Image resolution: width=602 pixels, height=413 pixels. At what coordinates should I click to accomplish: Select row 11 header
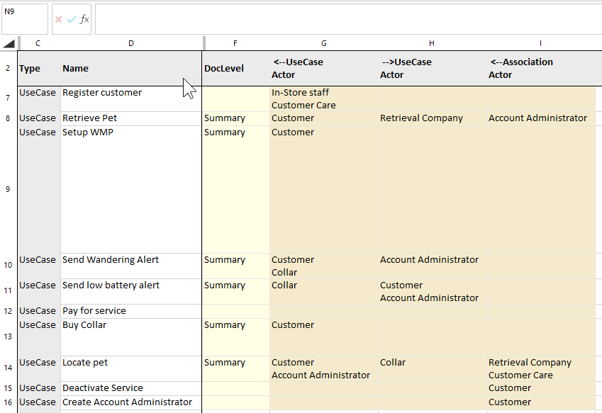point(8,291)
